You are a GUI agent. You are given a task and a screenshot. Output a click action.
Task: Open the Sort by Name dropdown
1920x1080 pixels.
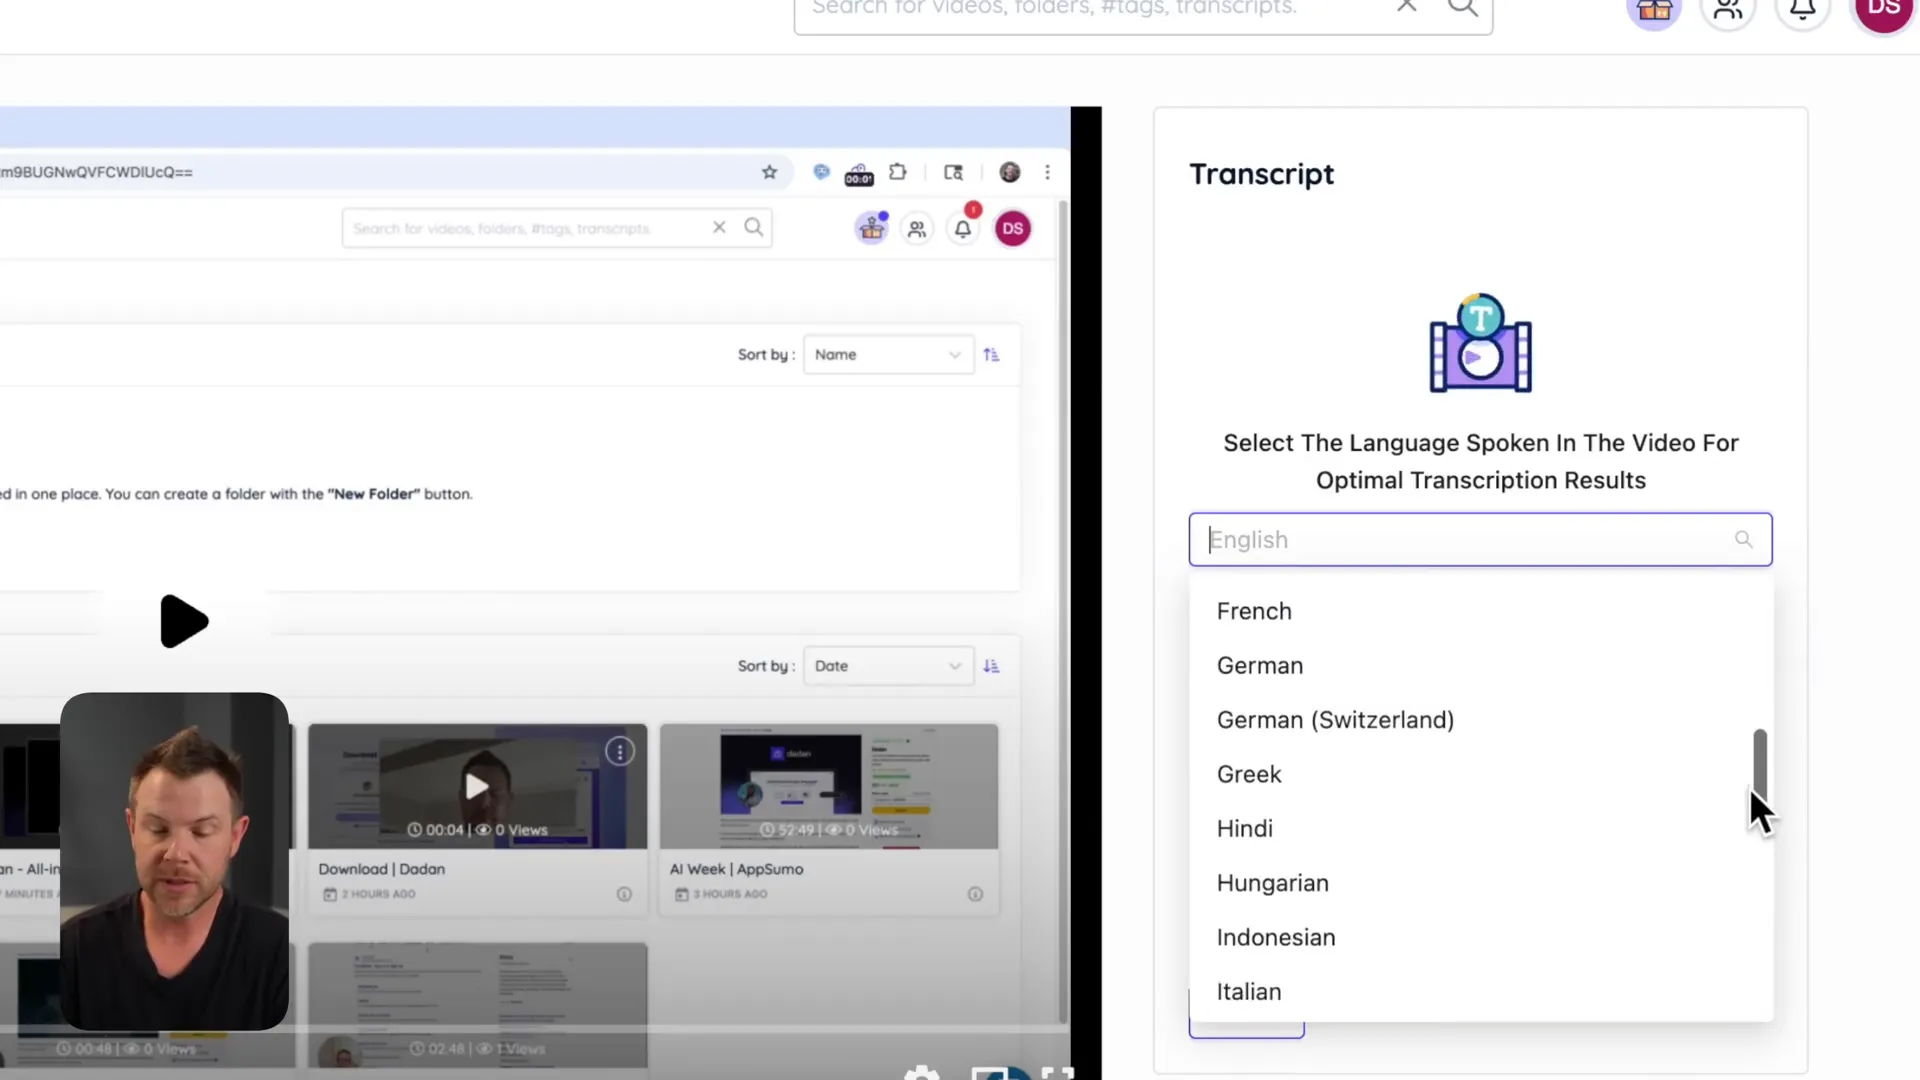pyautogui.click(x=888, y=355)
